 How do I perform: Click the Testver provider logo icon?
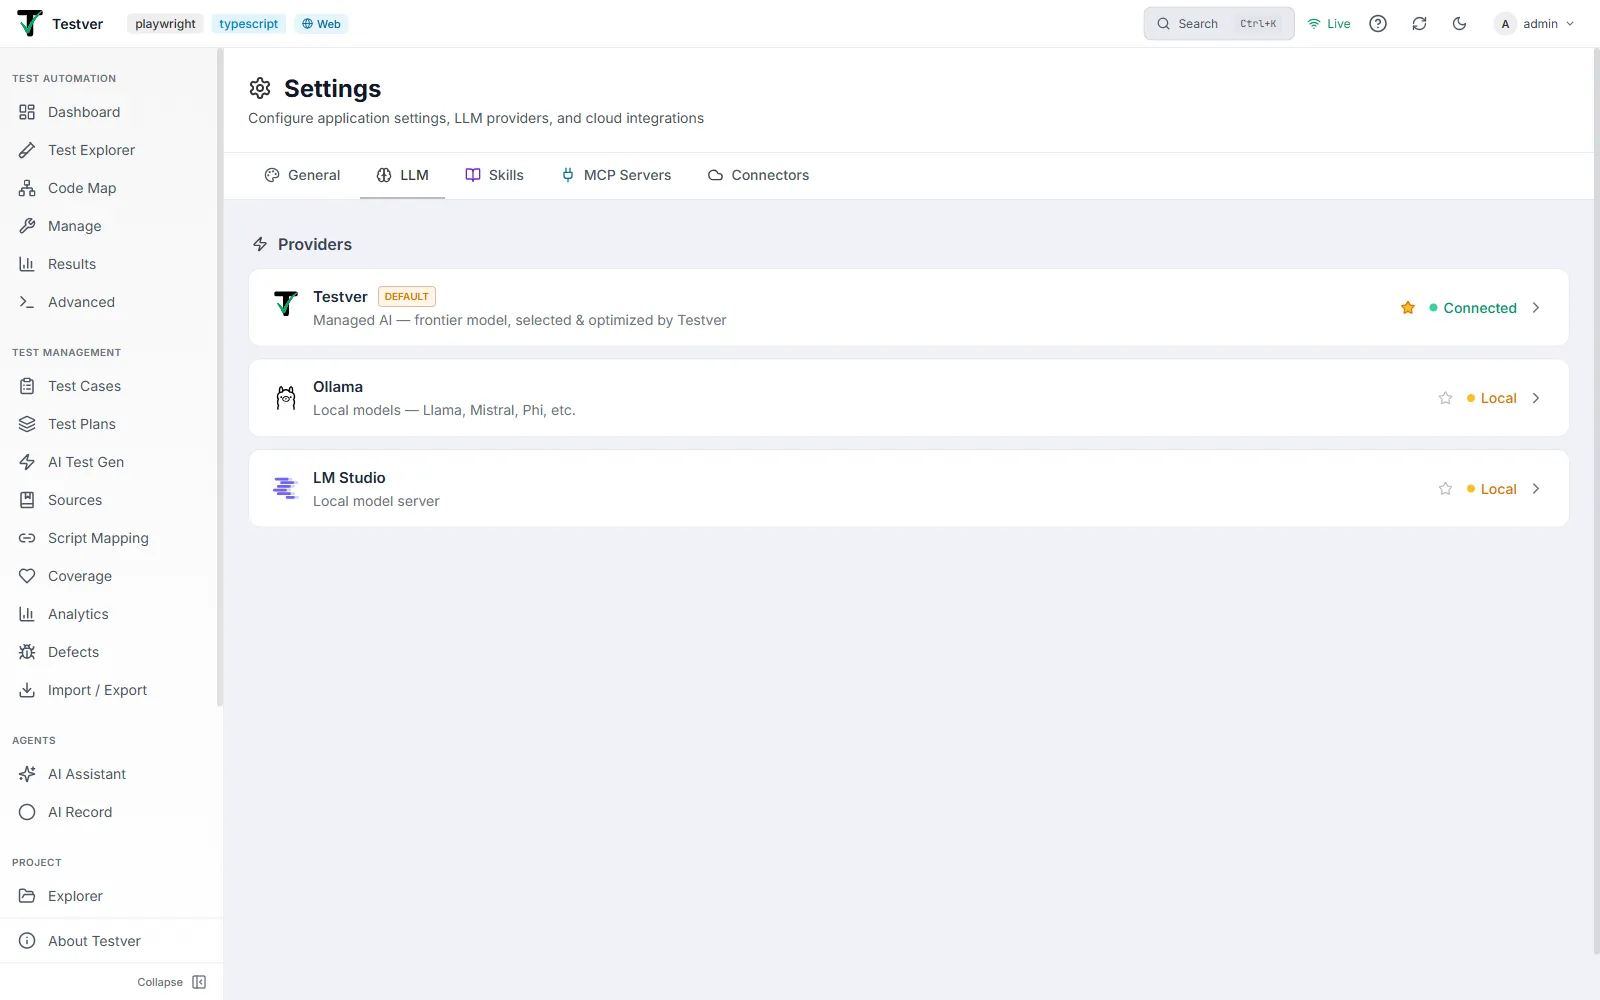[x=286, y=304]
